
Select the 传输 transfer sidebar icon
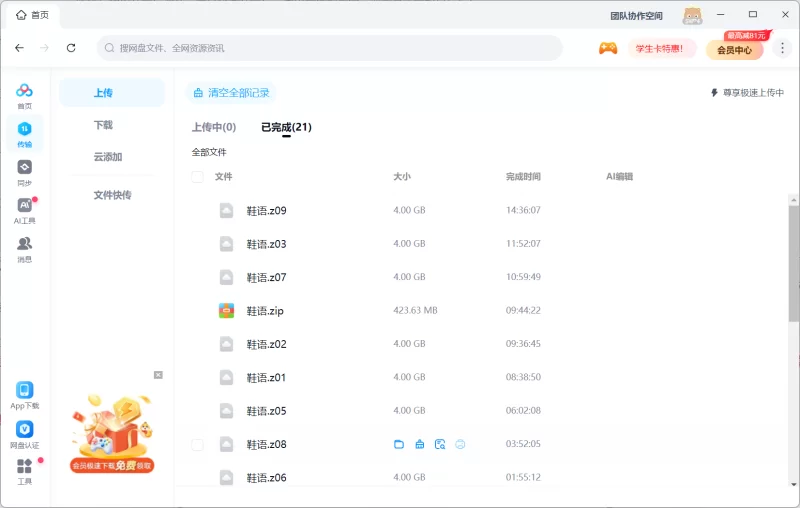[x=24, y=134]
